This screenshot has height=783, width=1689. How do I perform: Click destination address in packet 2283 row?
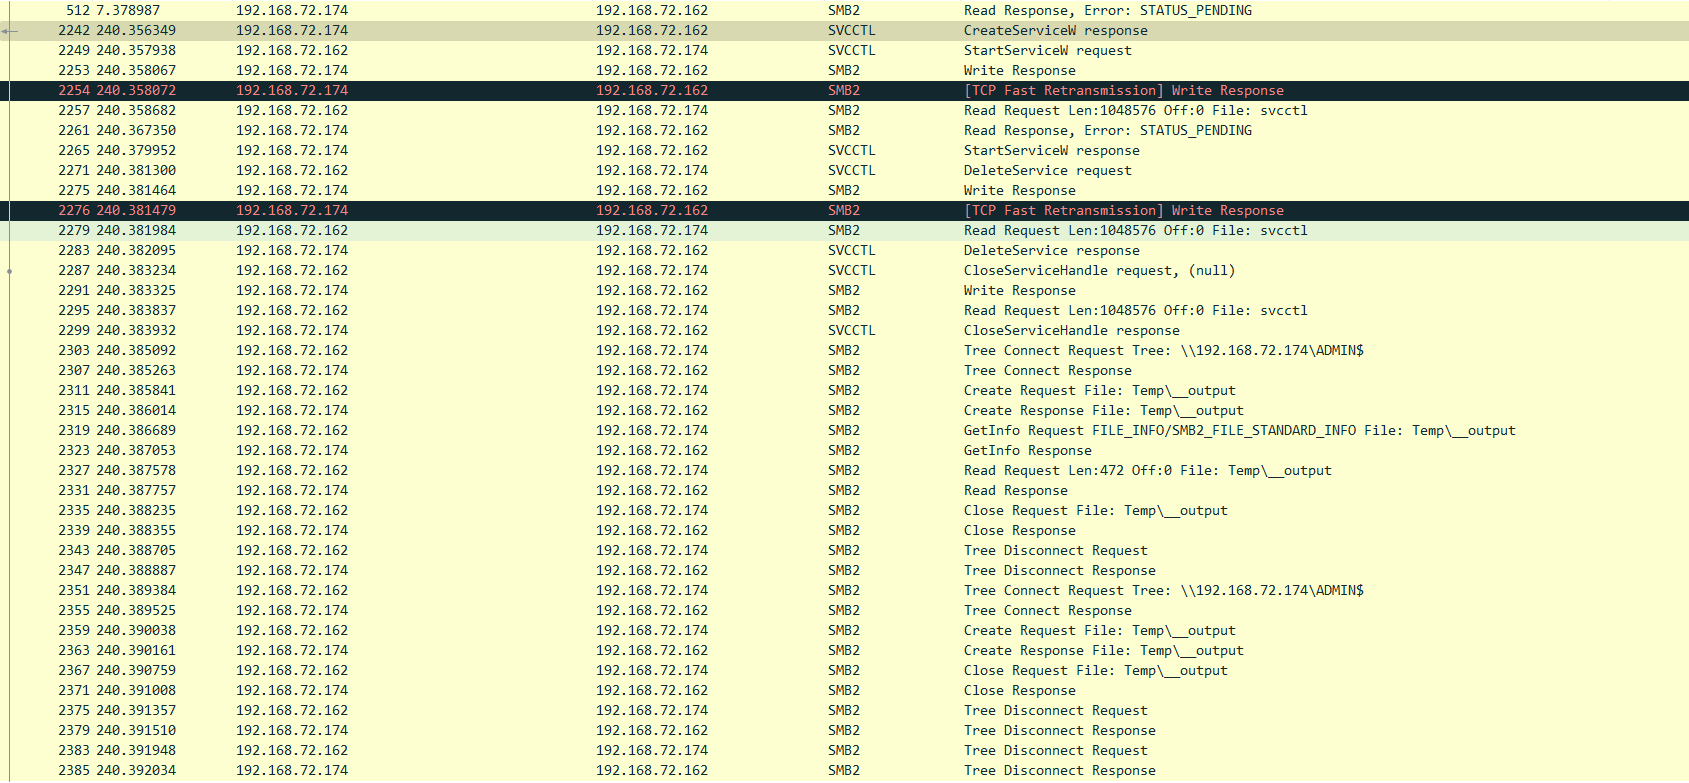pyautogui.click(x=652, y=250)
